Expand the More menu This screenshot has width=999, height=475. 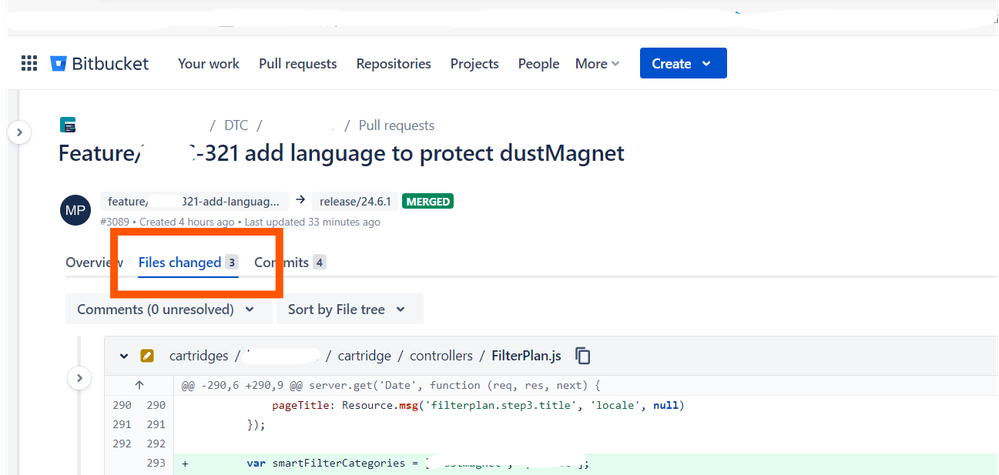click(597, 64)
